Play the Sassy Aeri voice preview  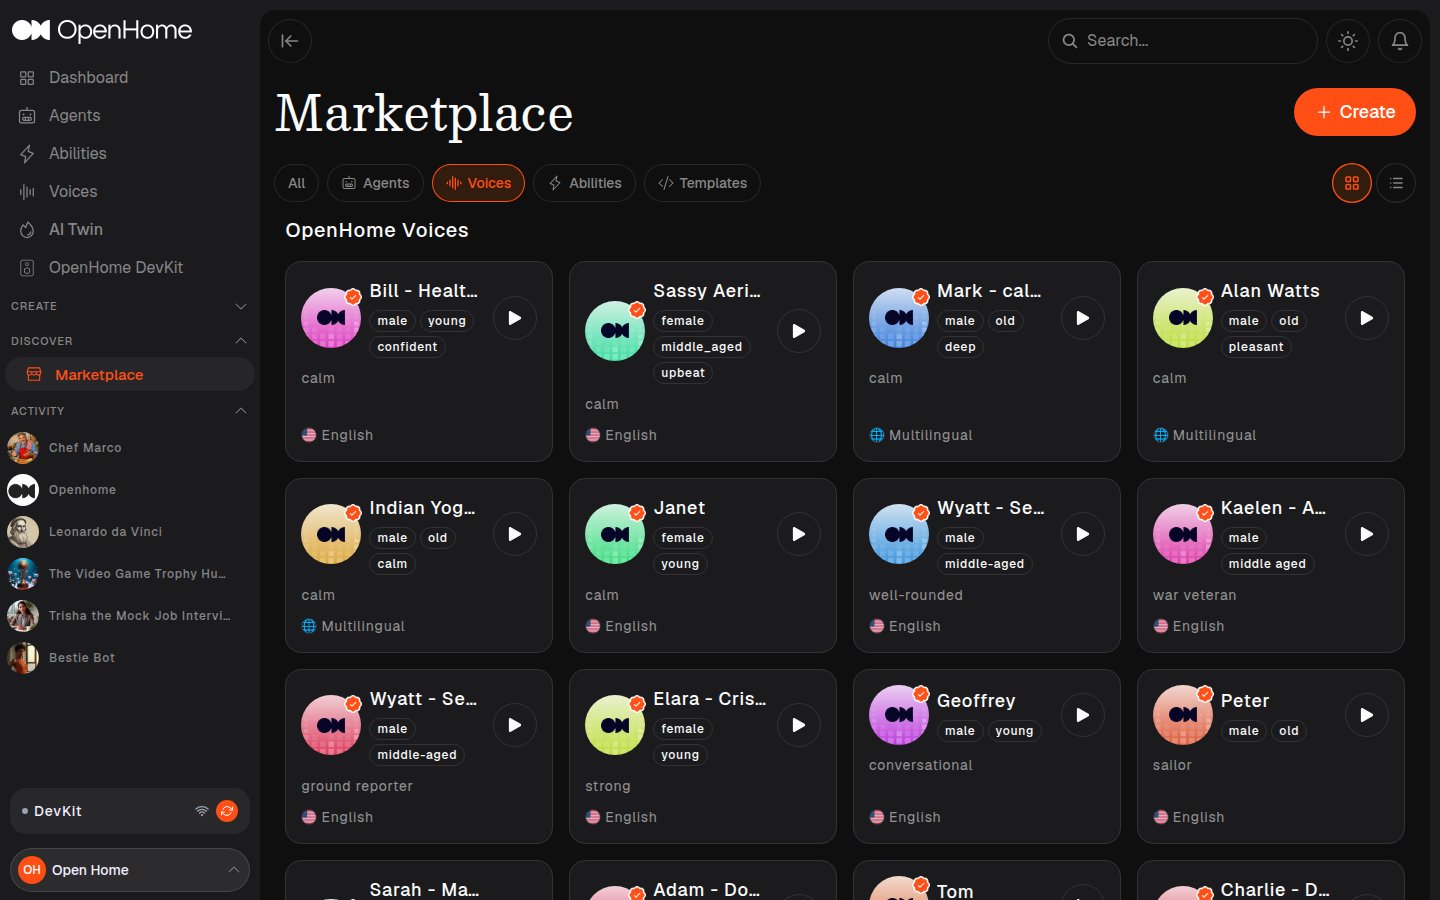799,331
